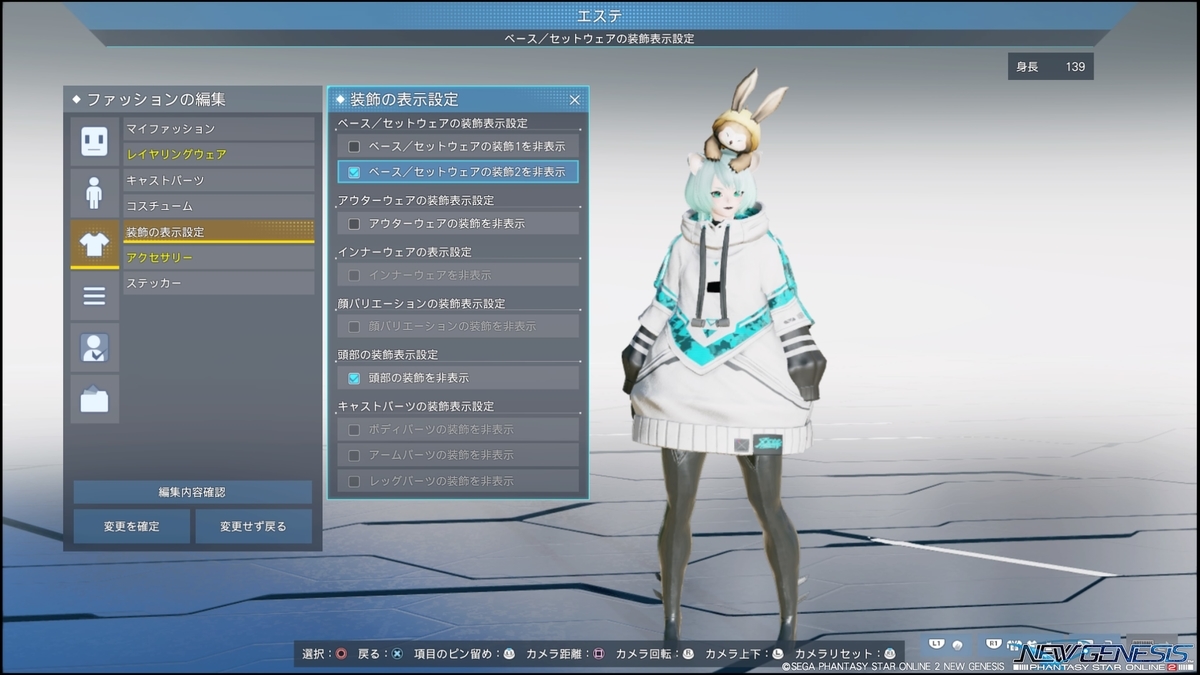Uncheck ベース/セットウェアの装飾2を非表示
Image resolution: width=1200 pixels, height=675 pixels.
pos(354,172)
